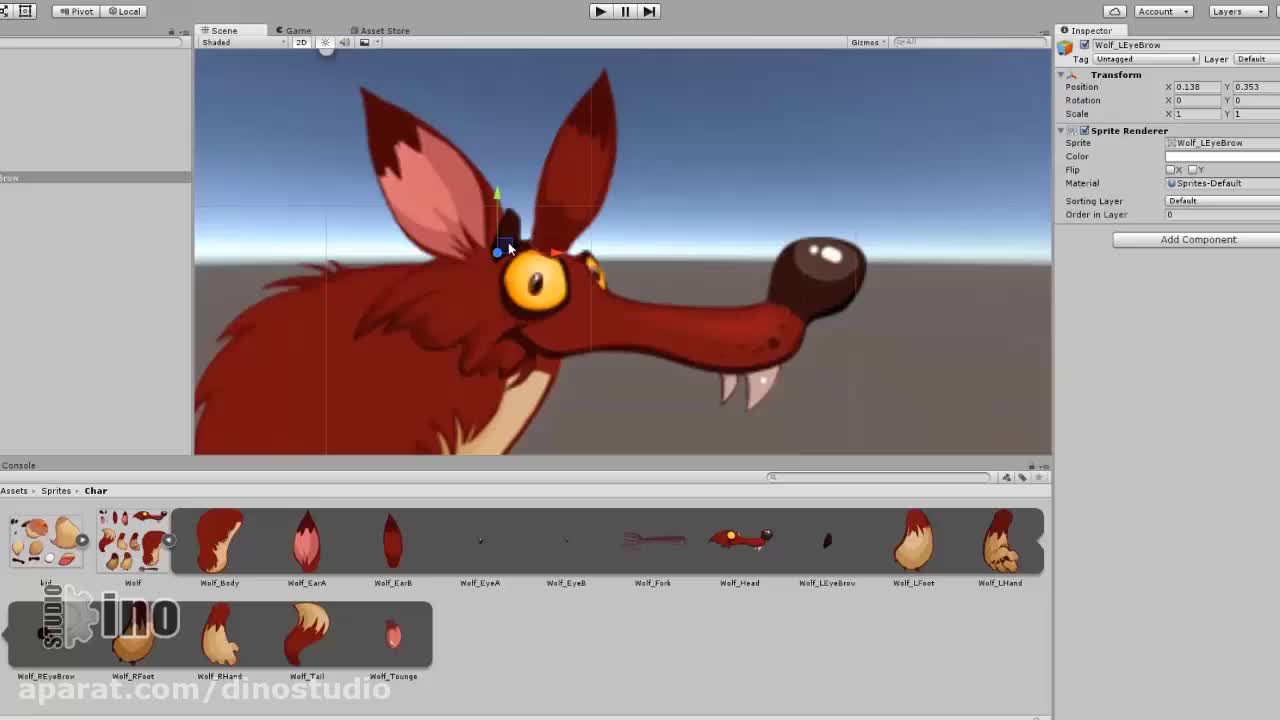
Task: Select the Rect transform tool icon
Action: click(26, 11)
